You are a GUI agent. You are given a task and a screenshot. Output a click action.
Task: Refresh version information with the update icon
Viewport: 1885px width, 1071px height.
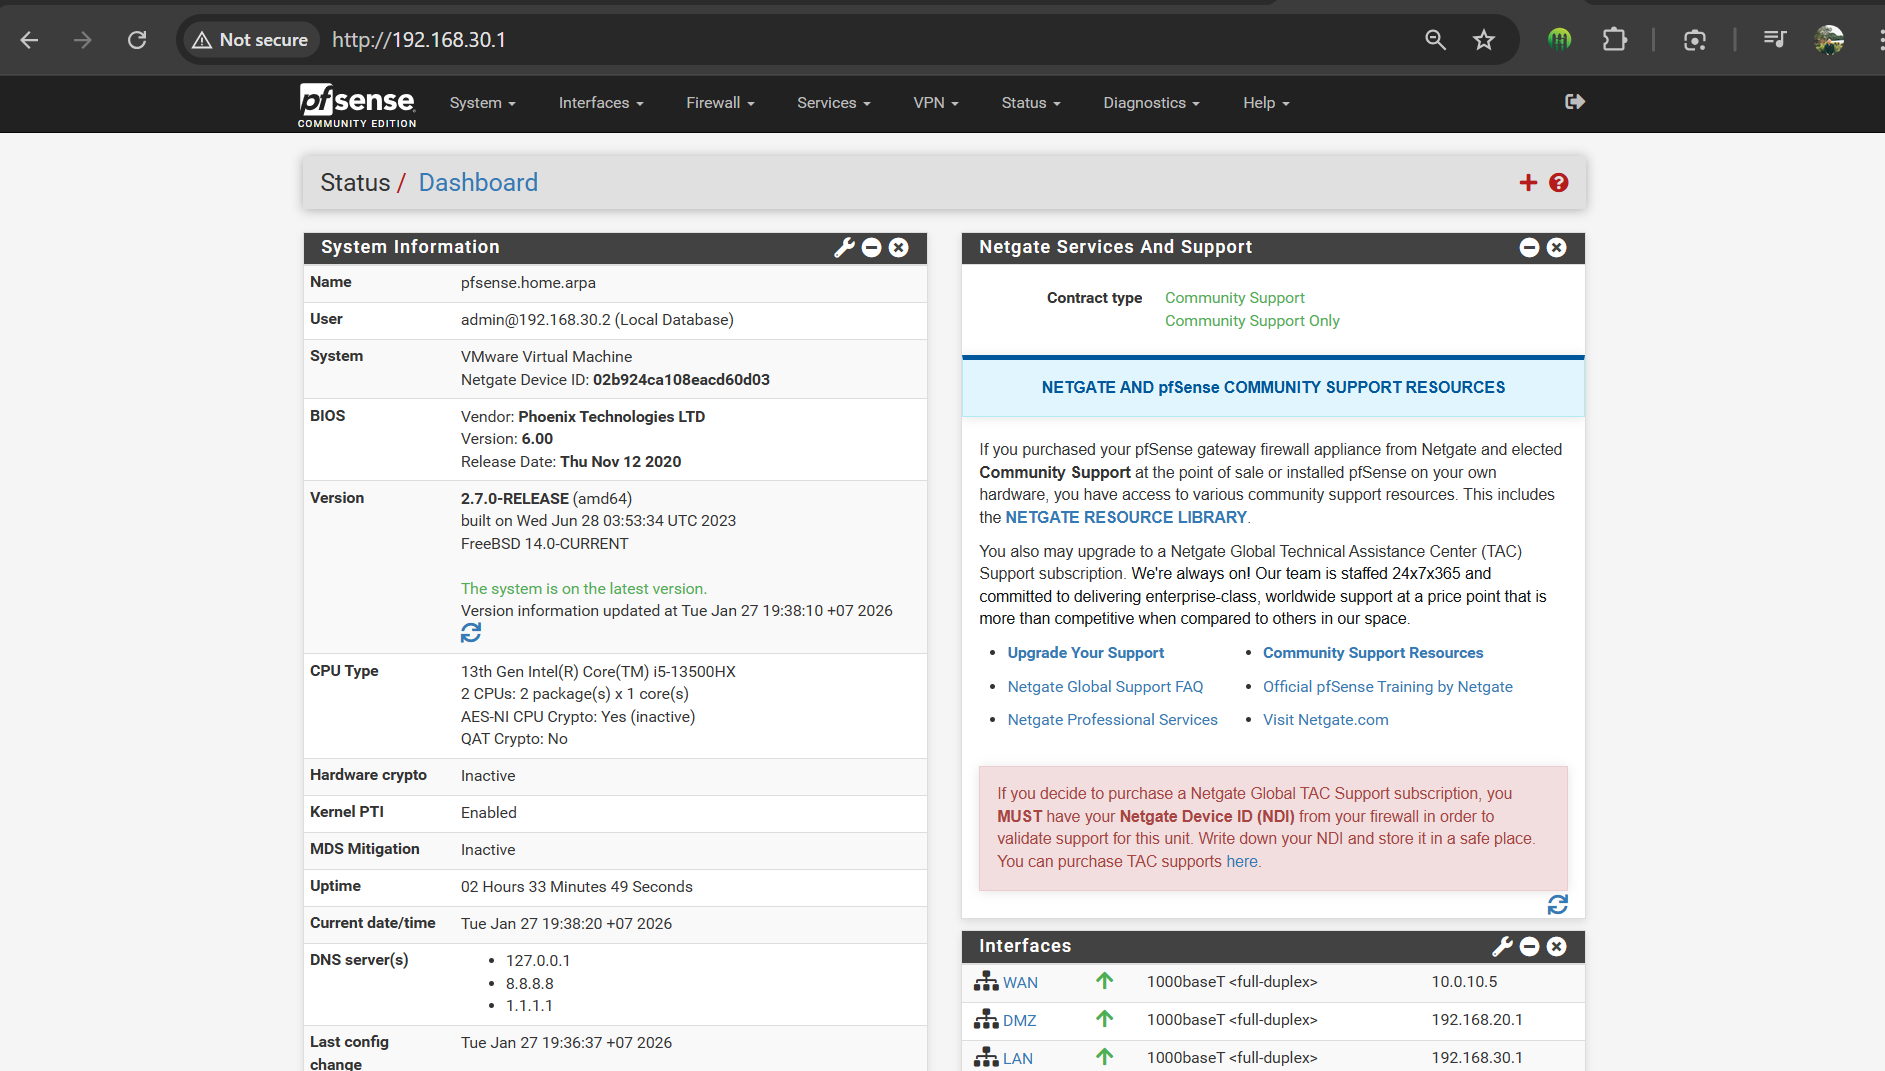click(471, 633)
